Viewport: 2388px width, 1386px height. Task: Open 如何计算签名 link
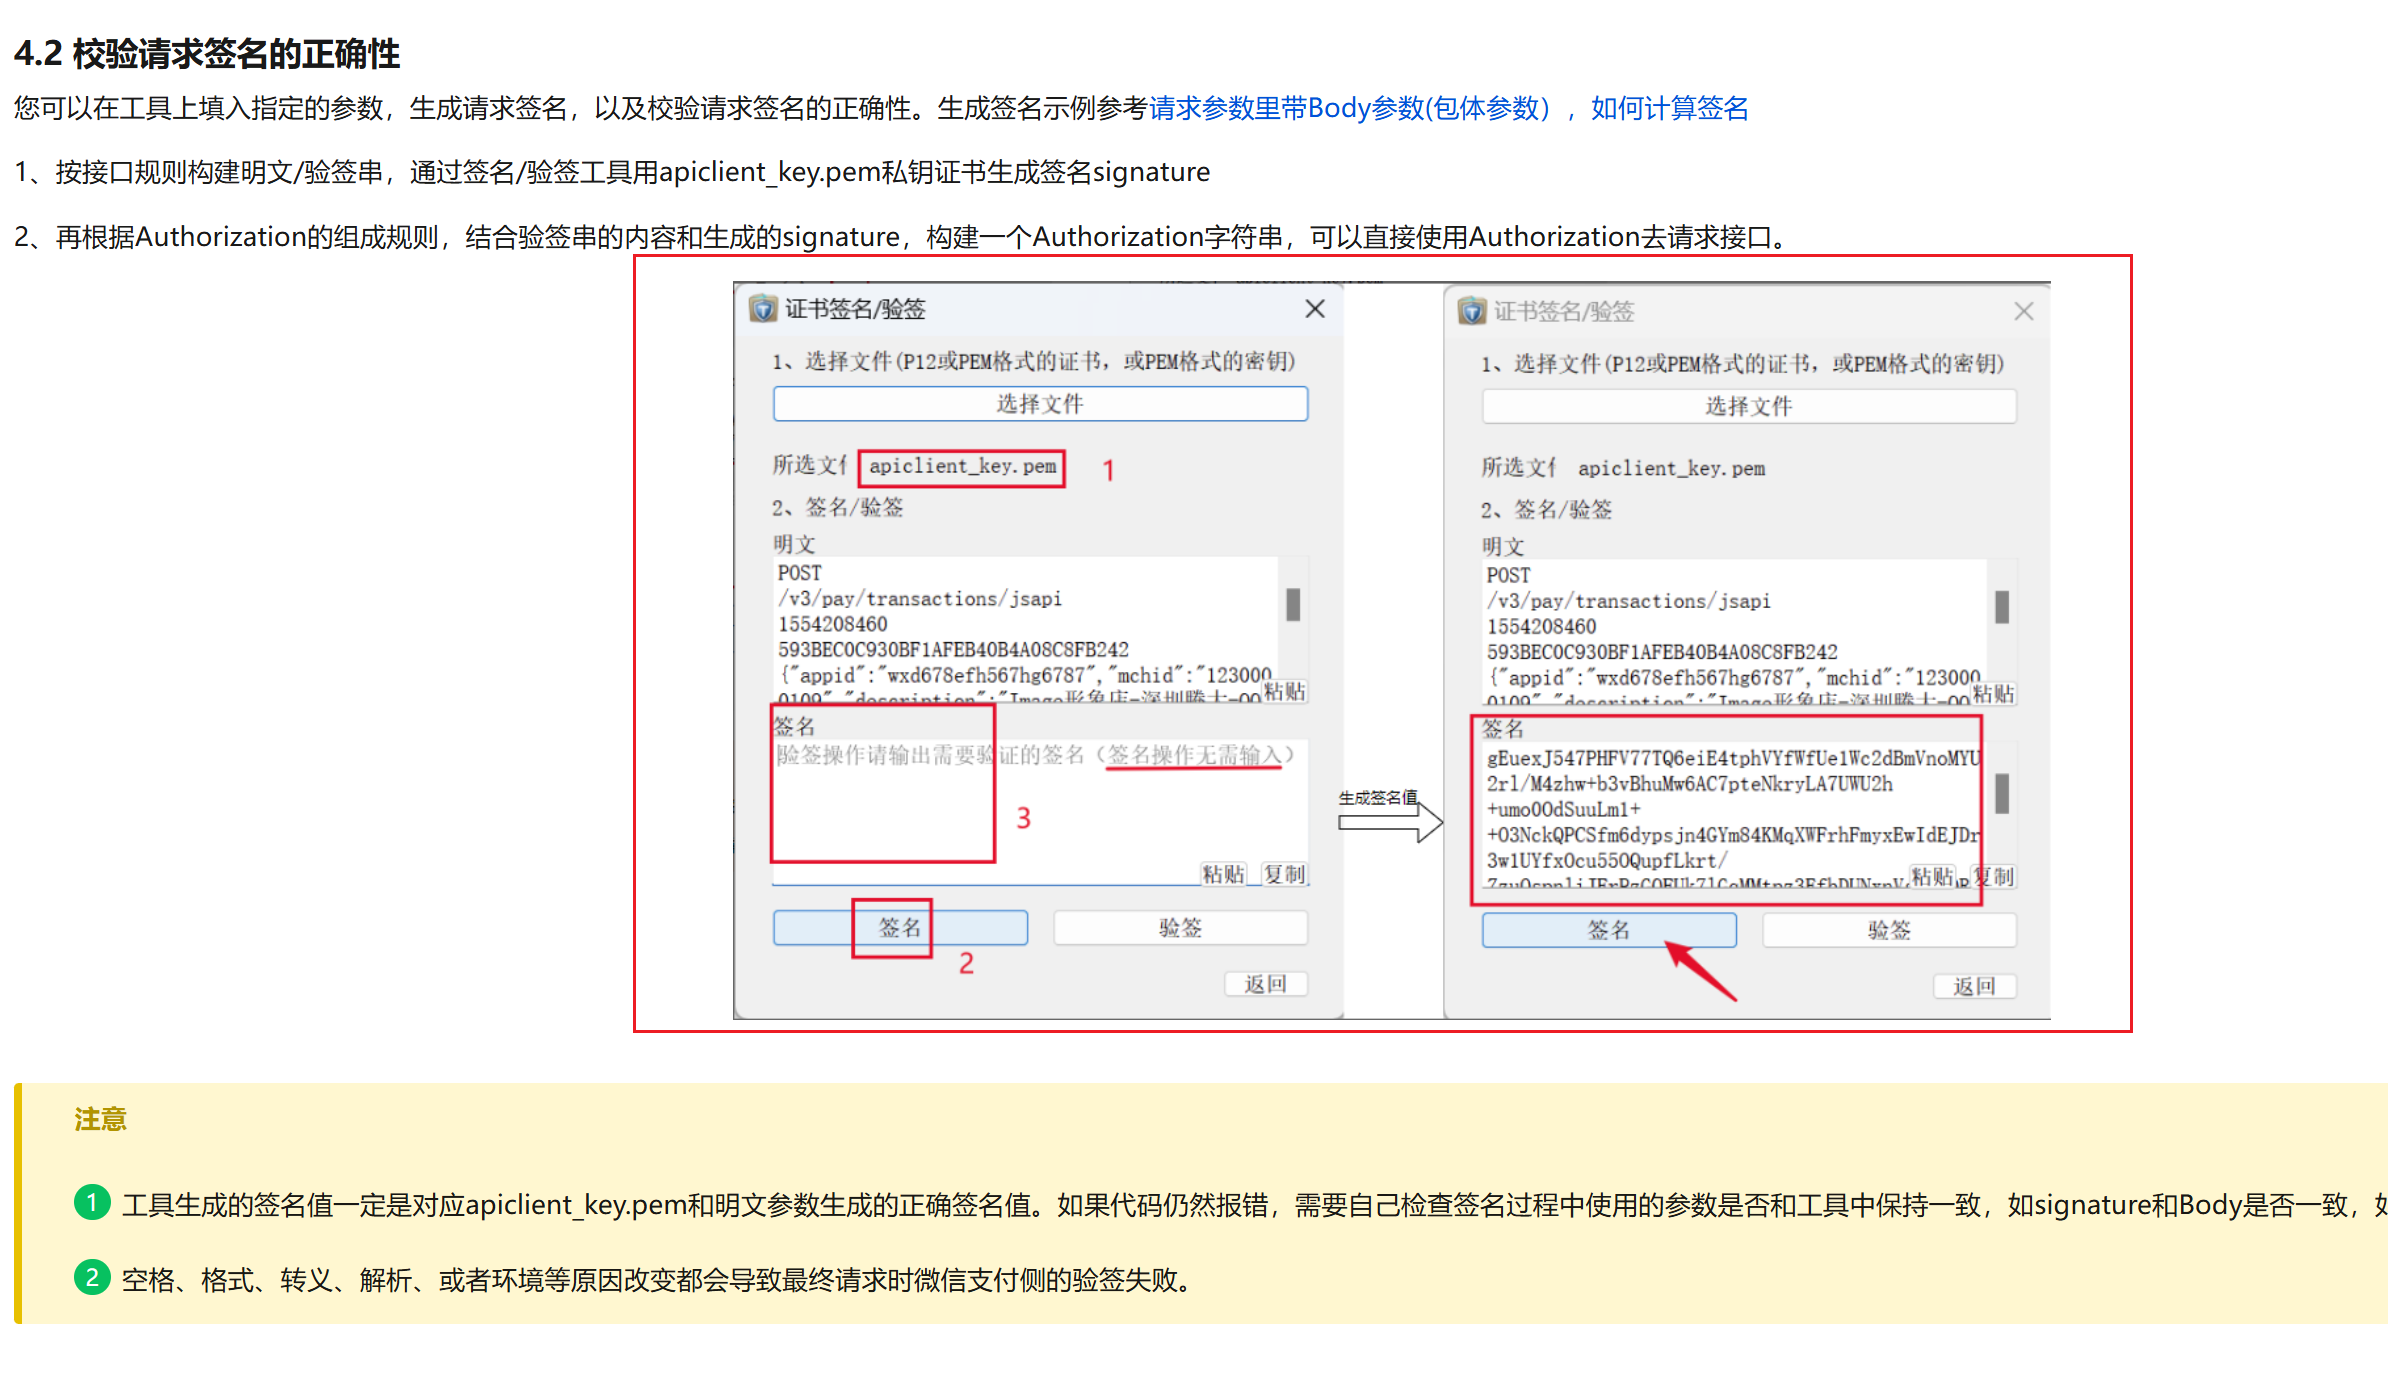(x=1669, y=108)
